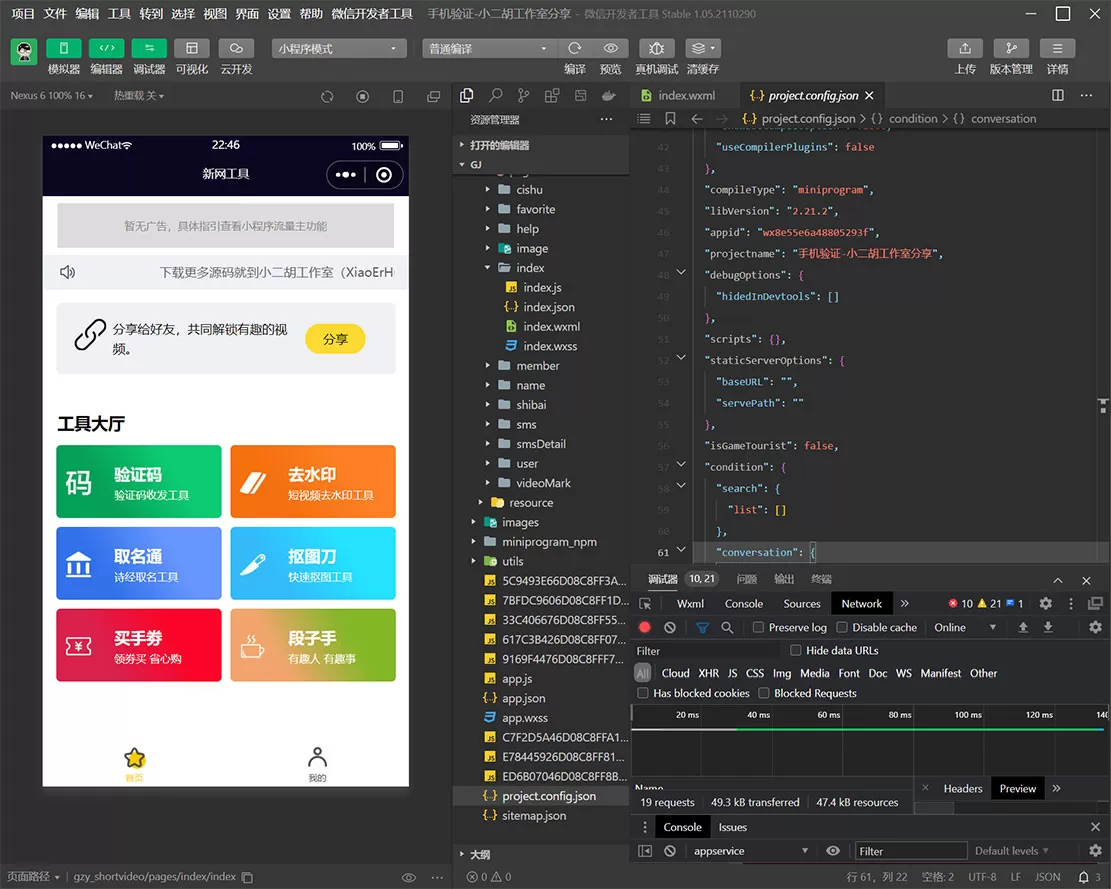1111x889 pixels.
Task: Click the yellow 分享 button in simulator
Action: 335,339
